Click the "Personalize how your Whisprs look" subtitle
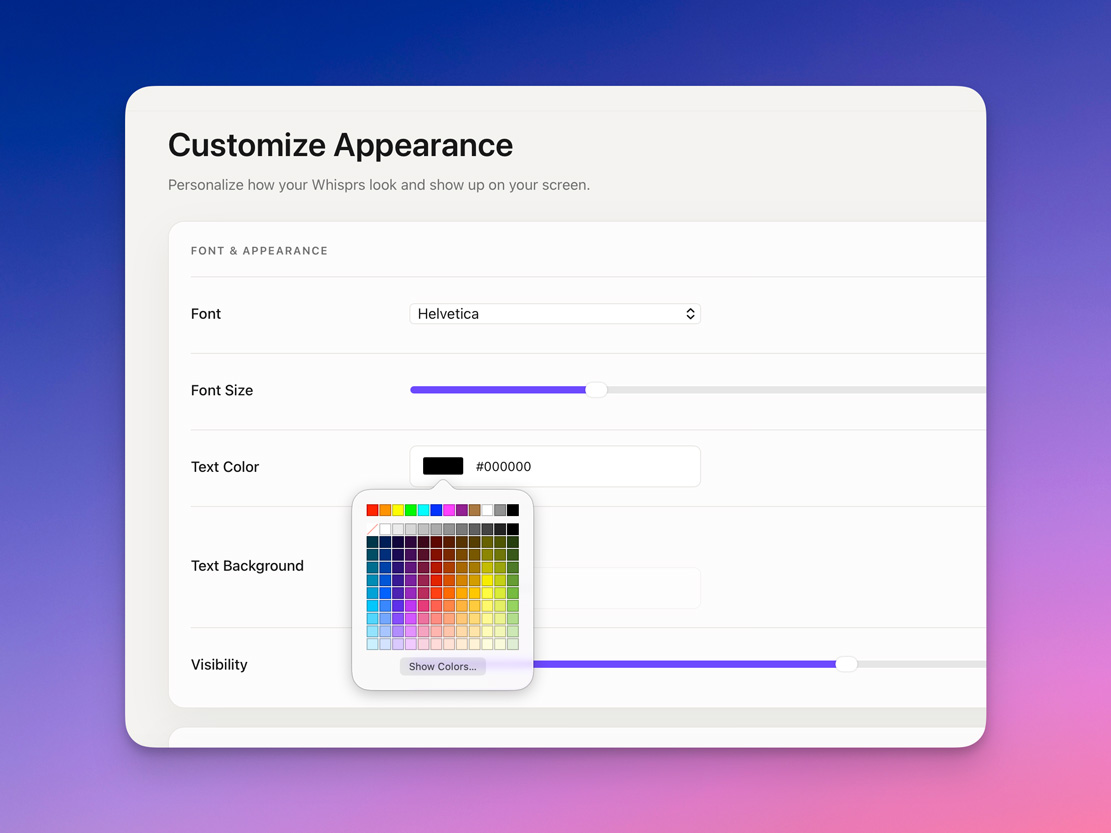Viewport: 1111px width, 833px height. (379, 185)
